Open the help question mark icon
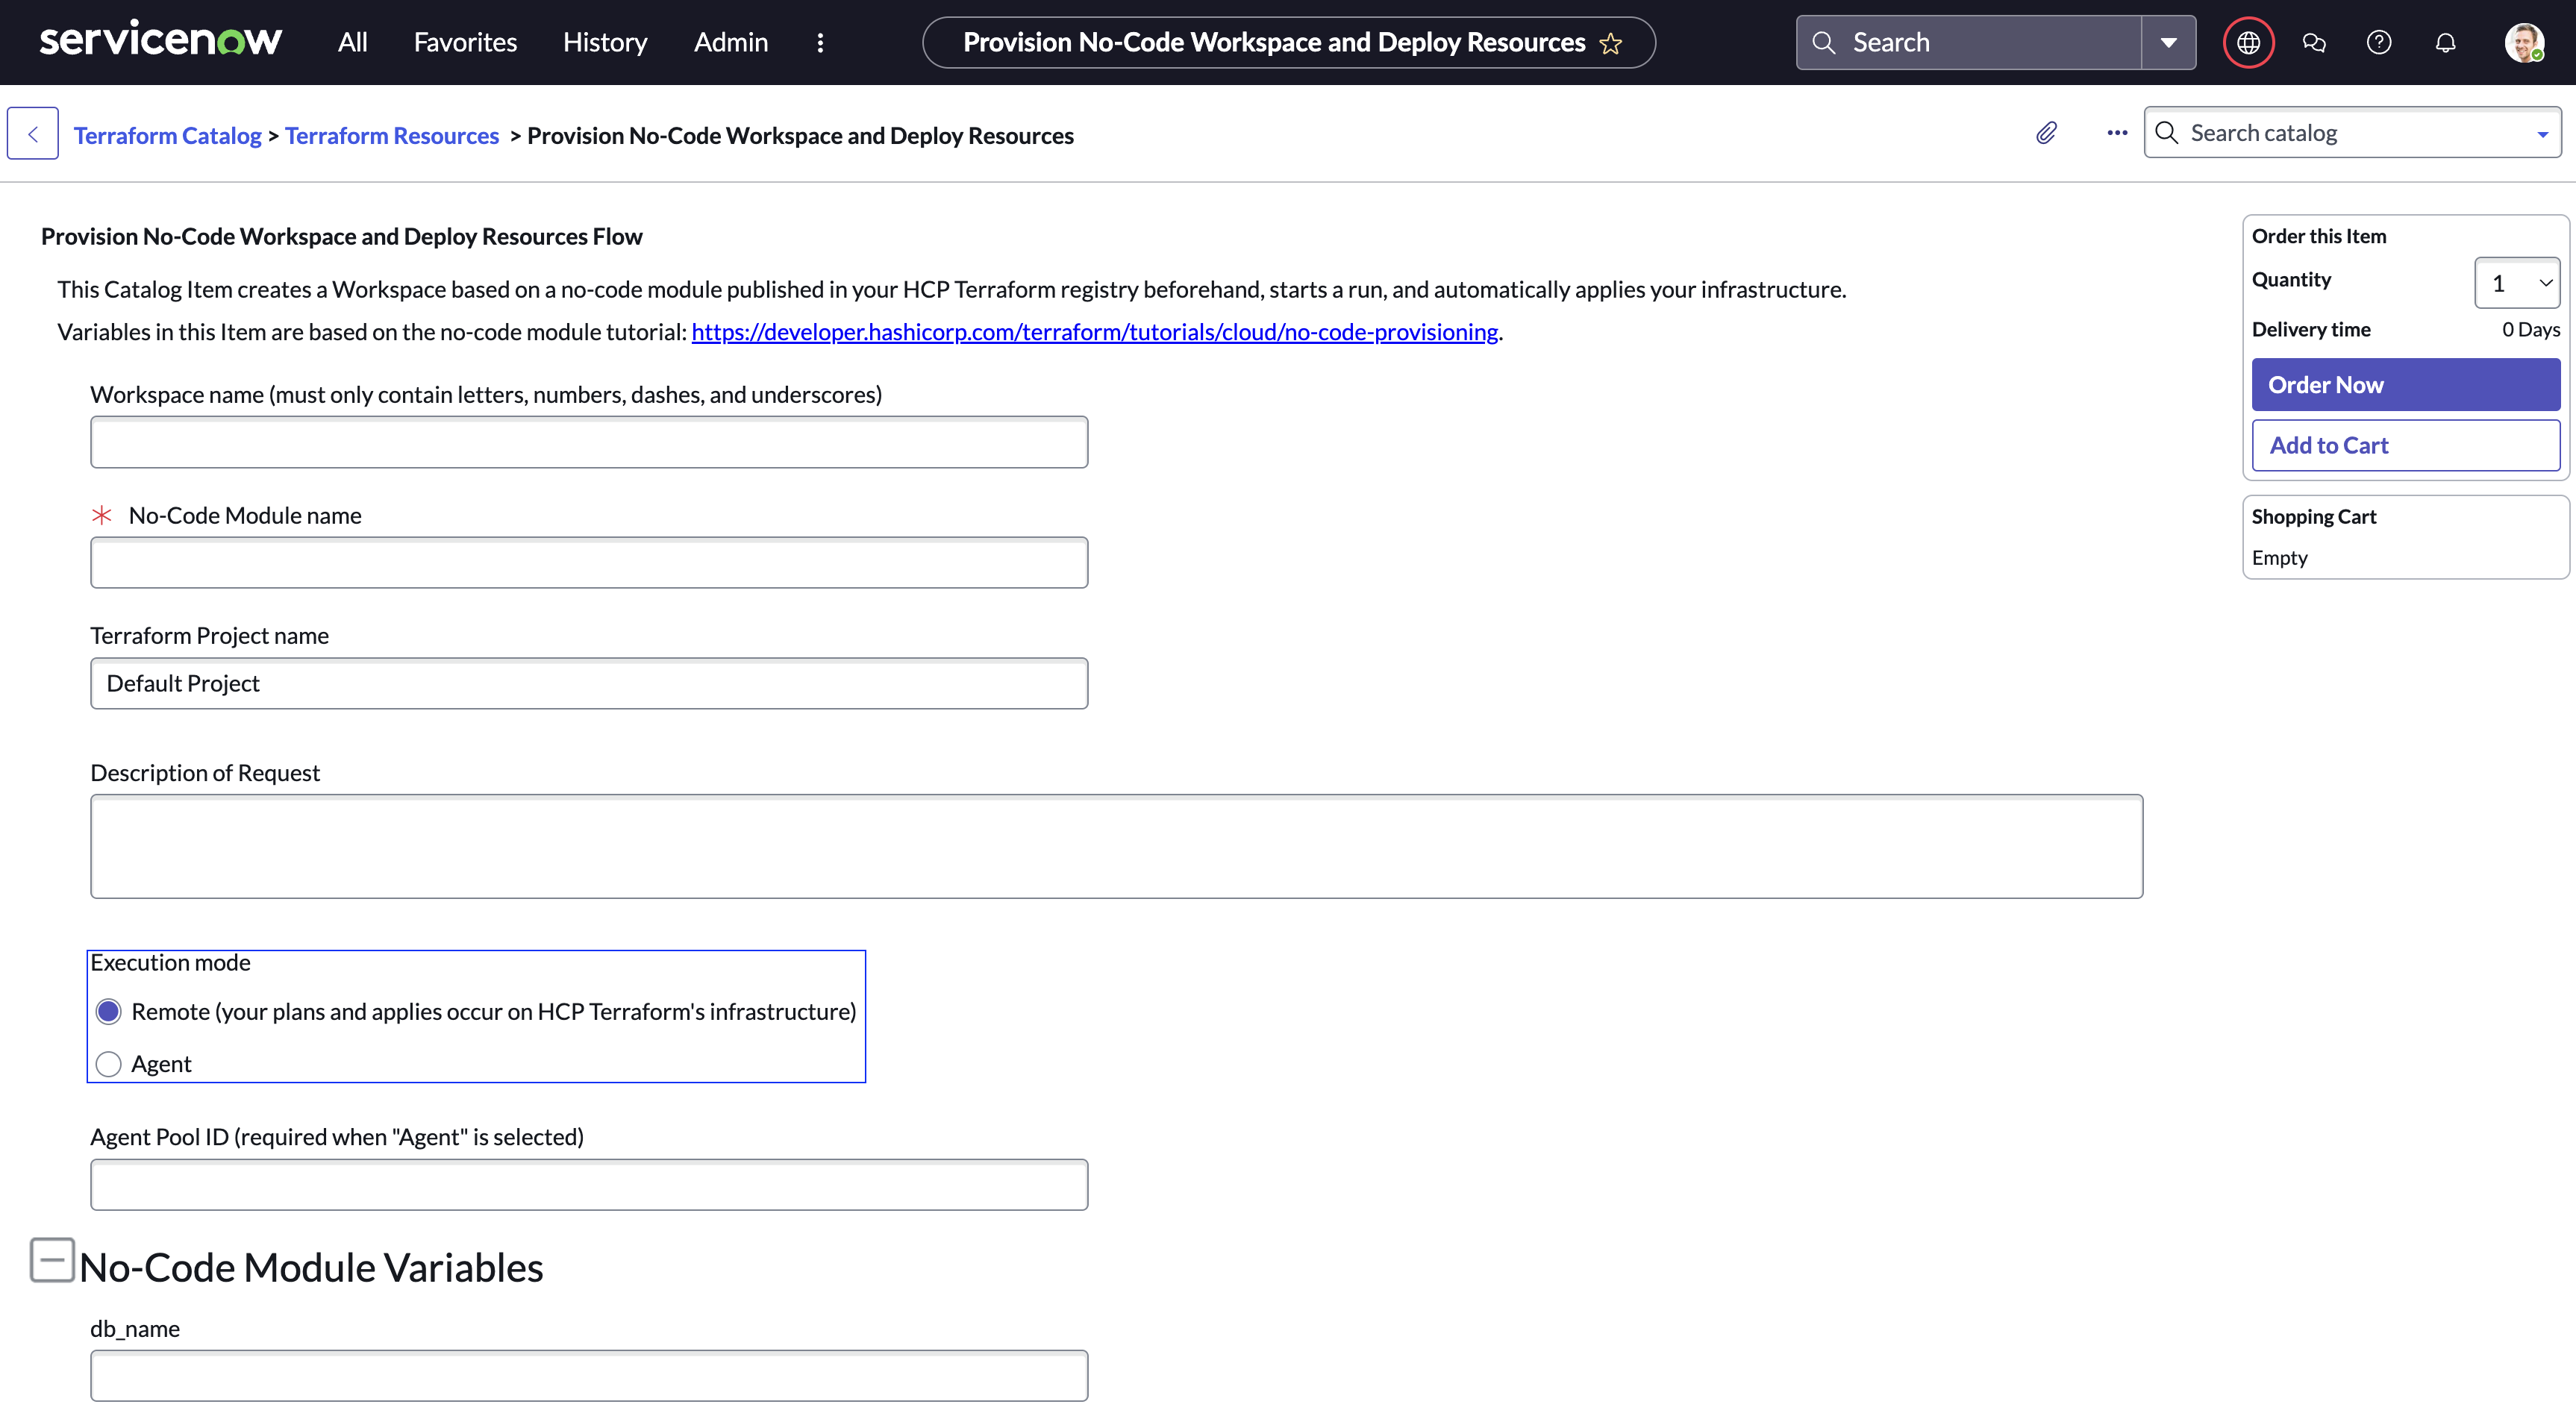This screenshot has height=1422, width=2576. point(2379,43)
